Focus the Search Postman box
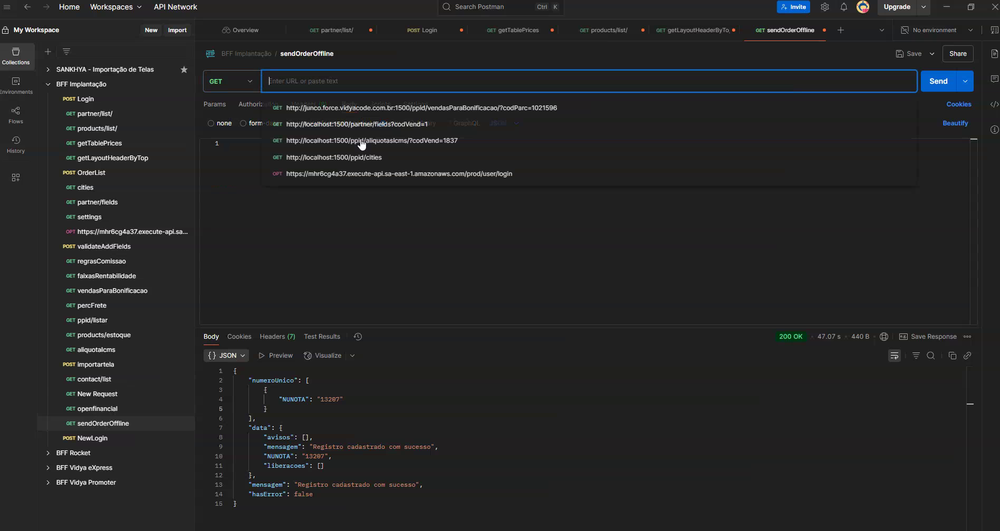The height and width of the screenshot is (531, 1000). (x=501, y=7)
